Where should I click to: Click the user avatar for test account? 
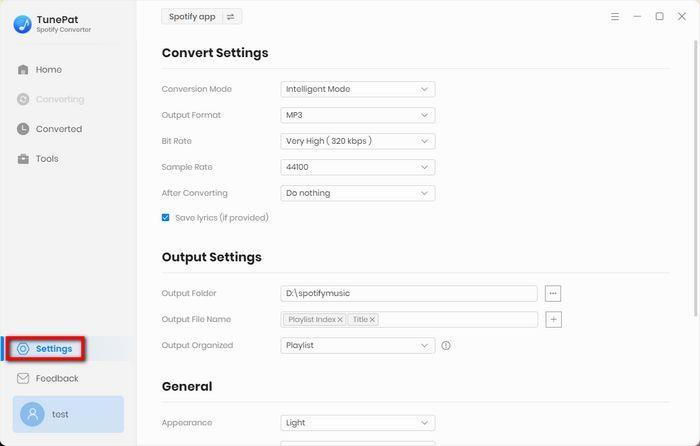coord(33,414)
